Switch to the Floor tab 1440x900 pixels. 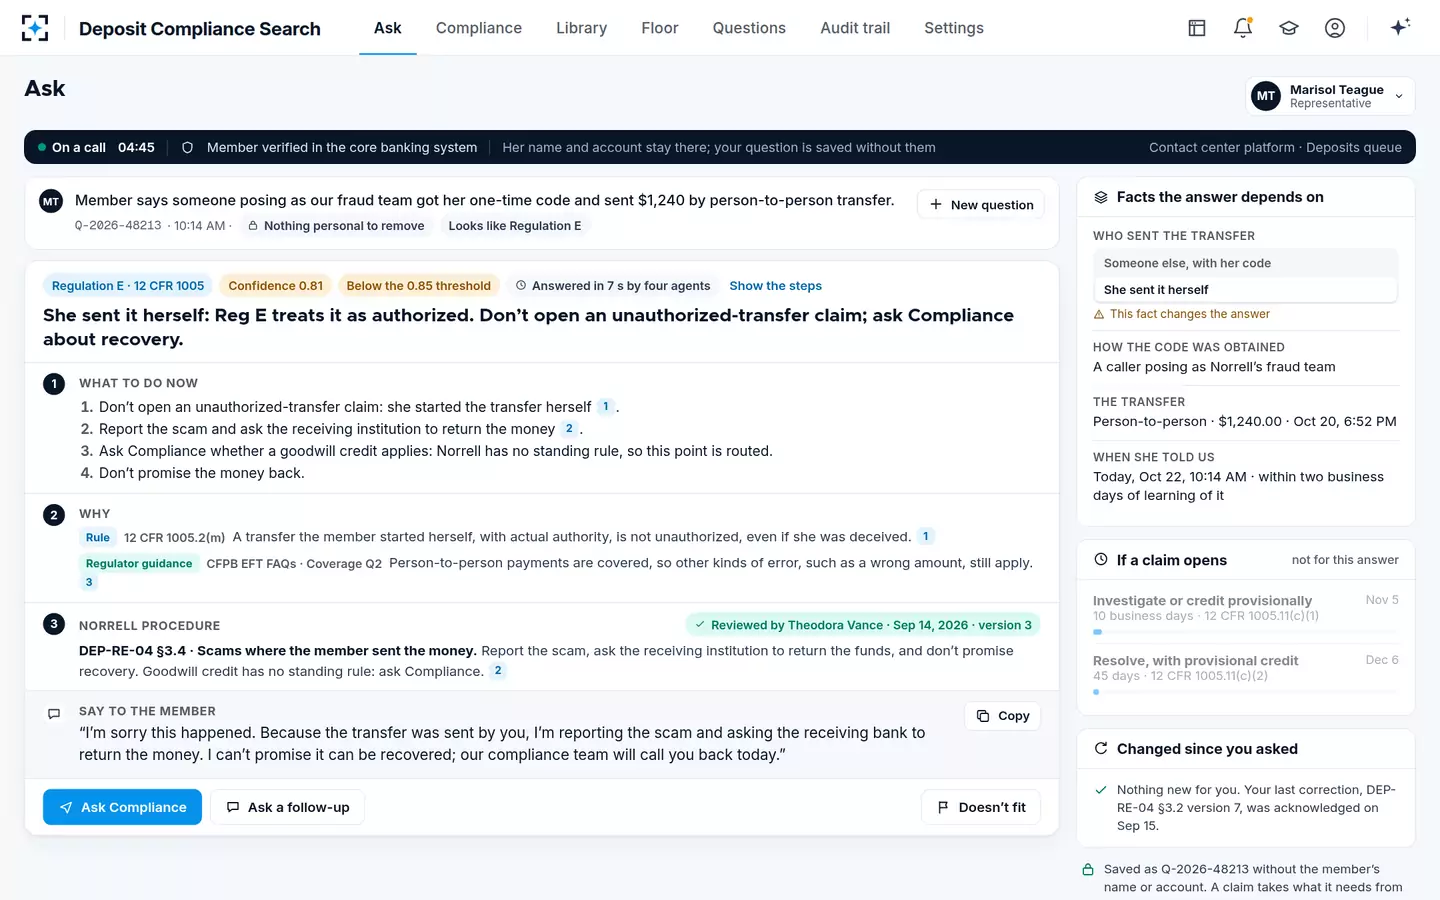tap(660, 28)
